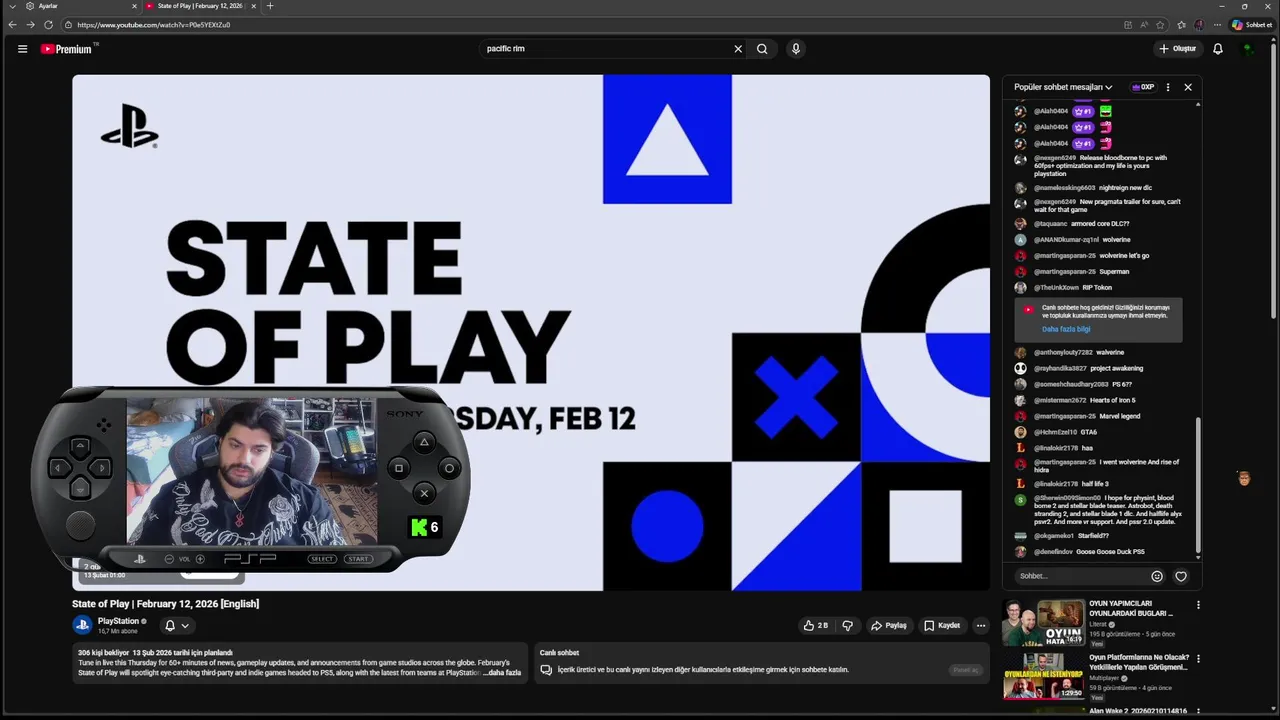Click the Canlı sohbet section heading
The image size is (1280, 720).
pyautogui.click(x=560, y=653)
